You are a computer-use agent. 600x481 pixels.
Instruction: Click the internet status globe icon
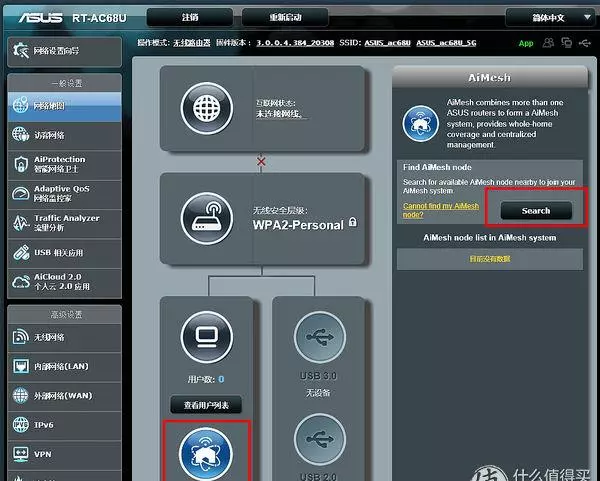(207, 108)
